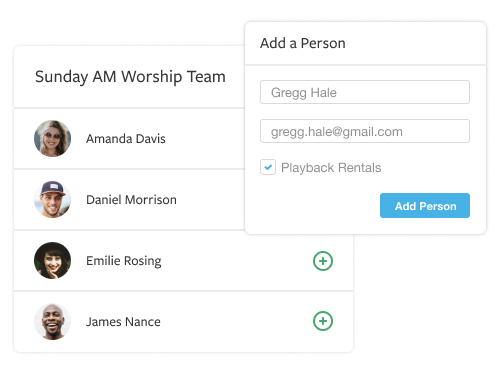Screen dimensions: 500x375
Task: Focus the Gregg Hale name field
Action: click(x=365, y=92)
